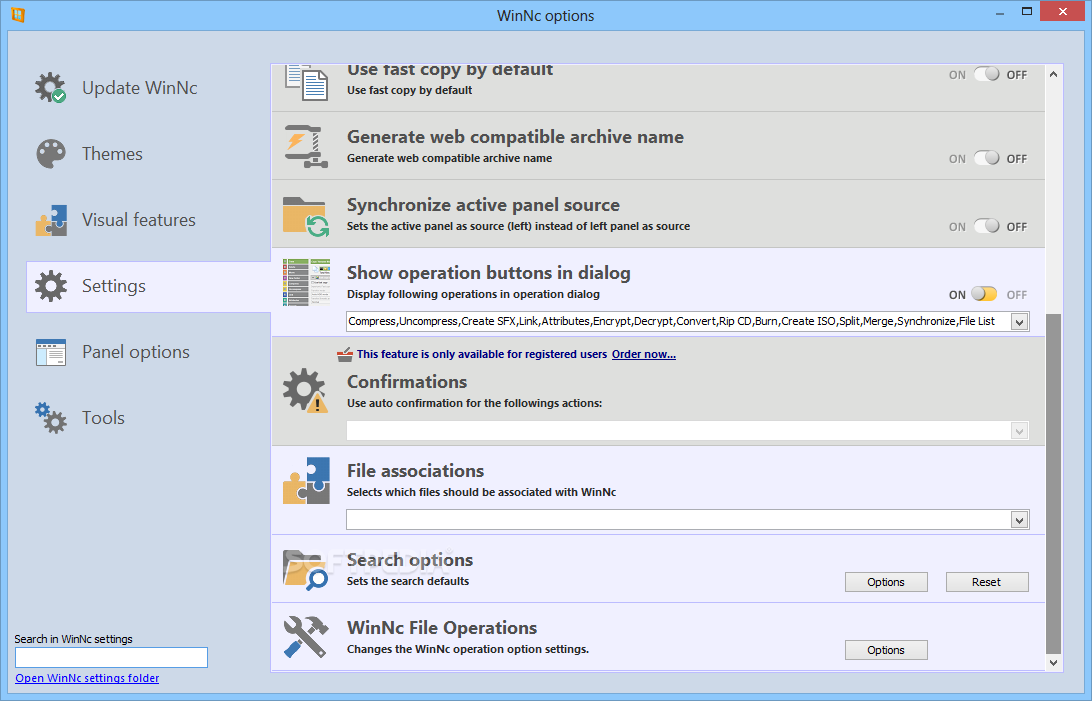1092x701 pixels.
Task: Open the Confirmations actions dropdown
Action: (x=1020, y=431)
